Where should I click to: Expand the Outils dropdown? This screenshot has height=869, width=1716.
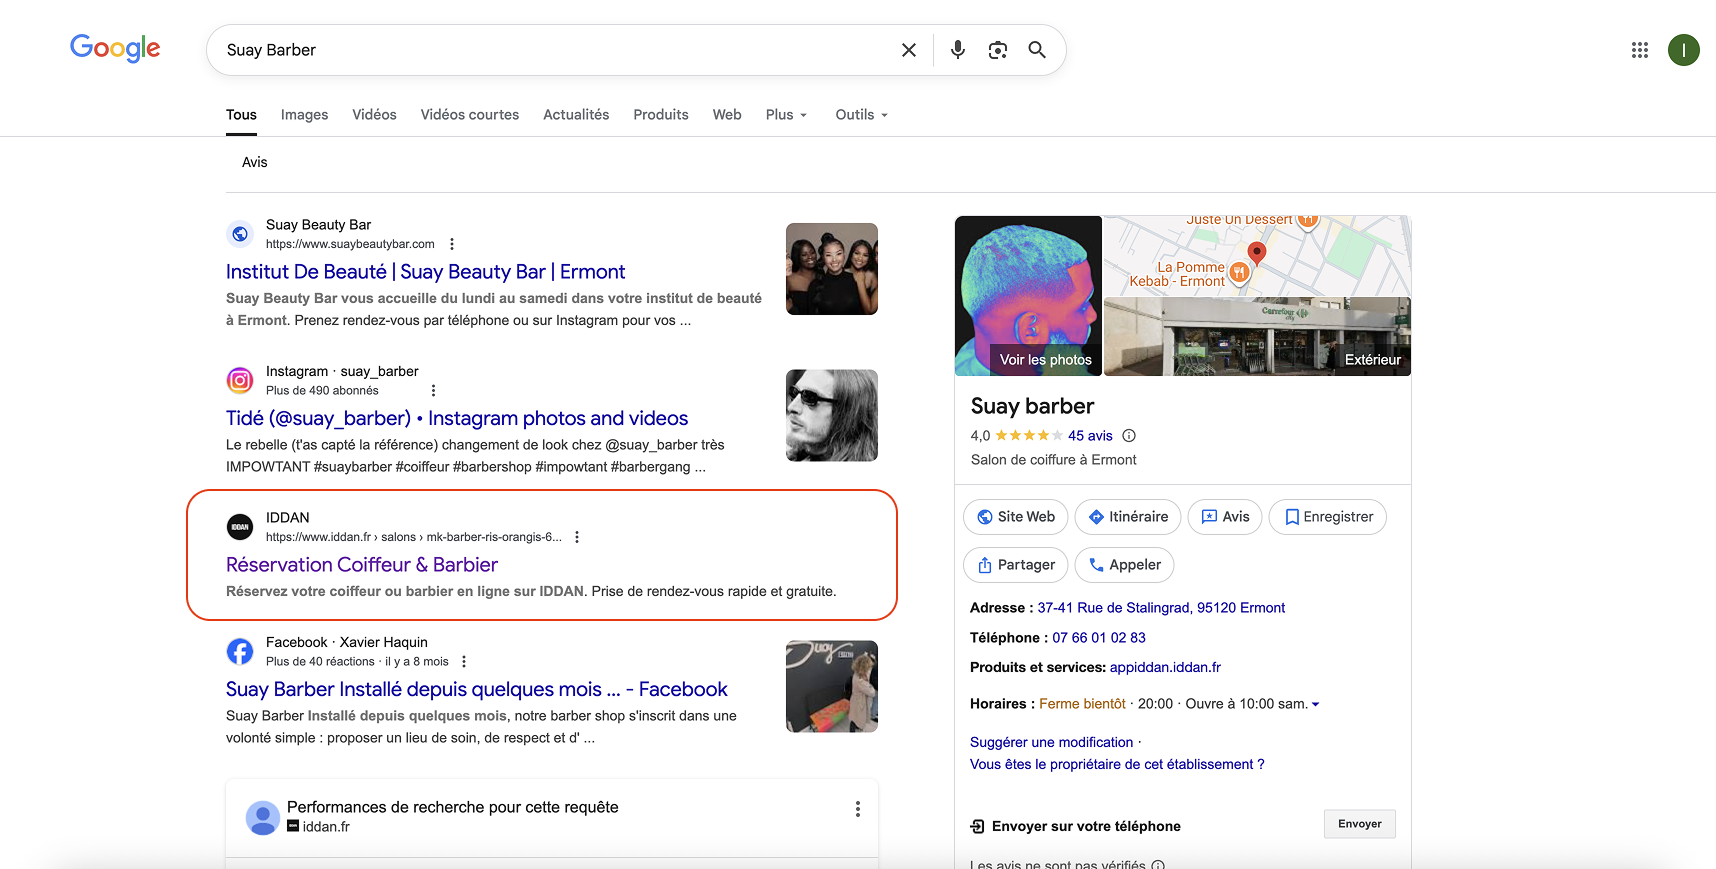click(861, 115)
